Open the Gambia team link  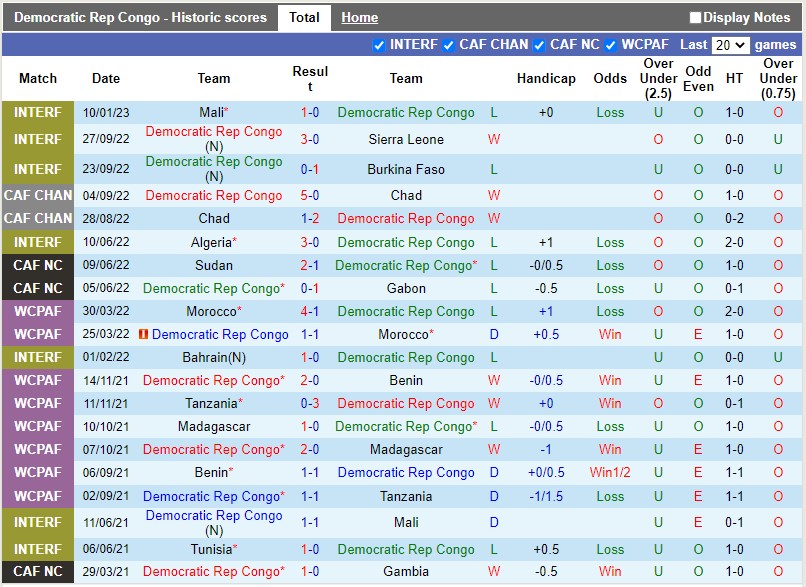[406, 572]
